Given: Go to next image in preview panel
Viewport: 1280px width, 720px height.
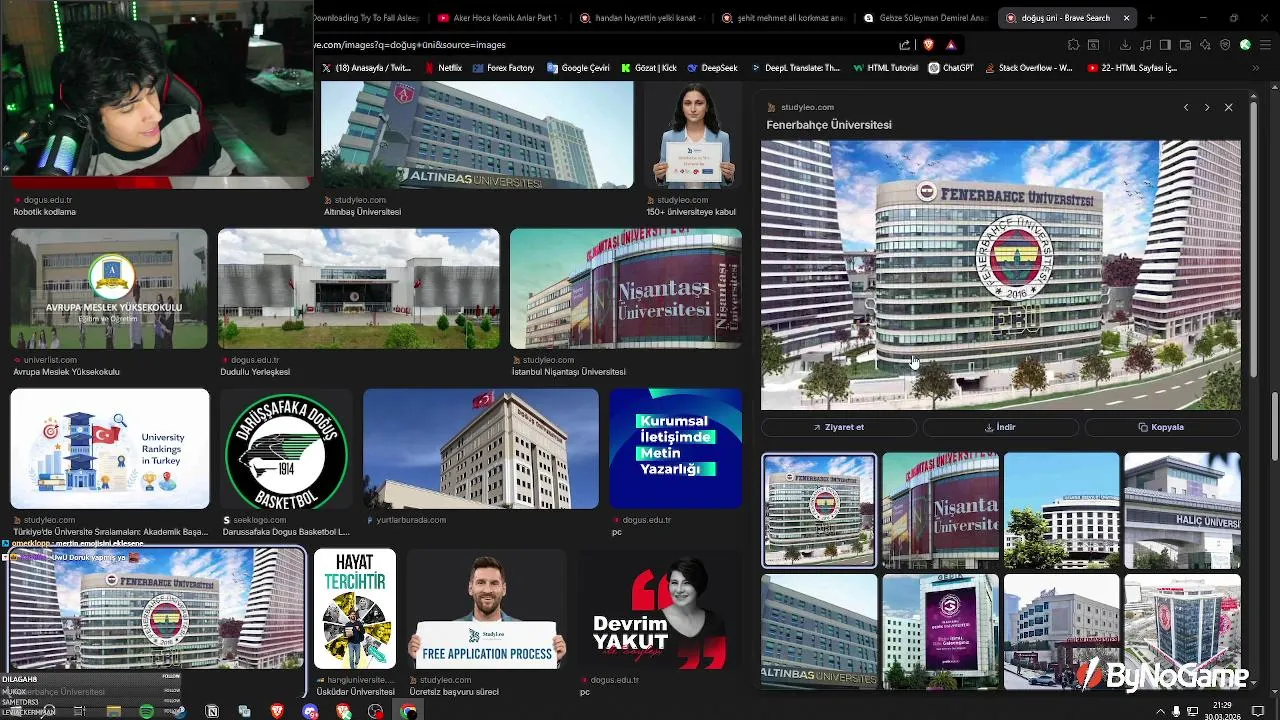Looking at the screenshot, I should pyautogui.click(x=1207, y=107).
